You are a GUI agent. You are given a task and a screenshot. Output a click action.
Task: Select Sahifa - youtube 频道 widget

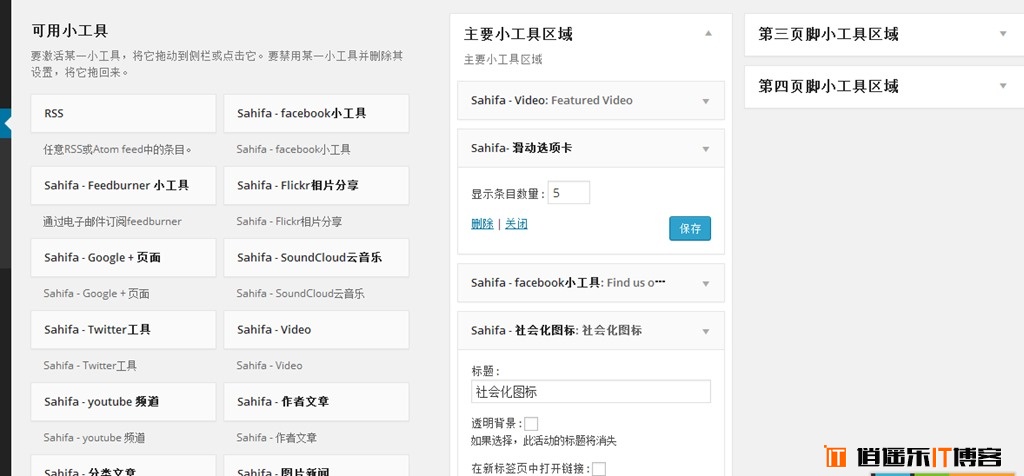click(x=123, y=402)
